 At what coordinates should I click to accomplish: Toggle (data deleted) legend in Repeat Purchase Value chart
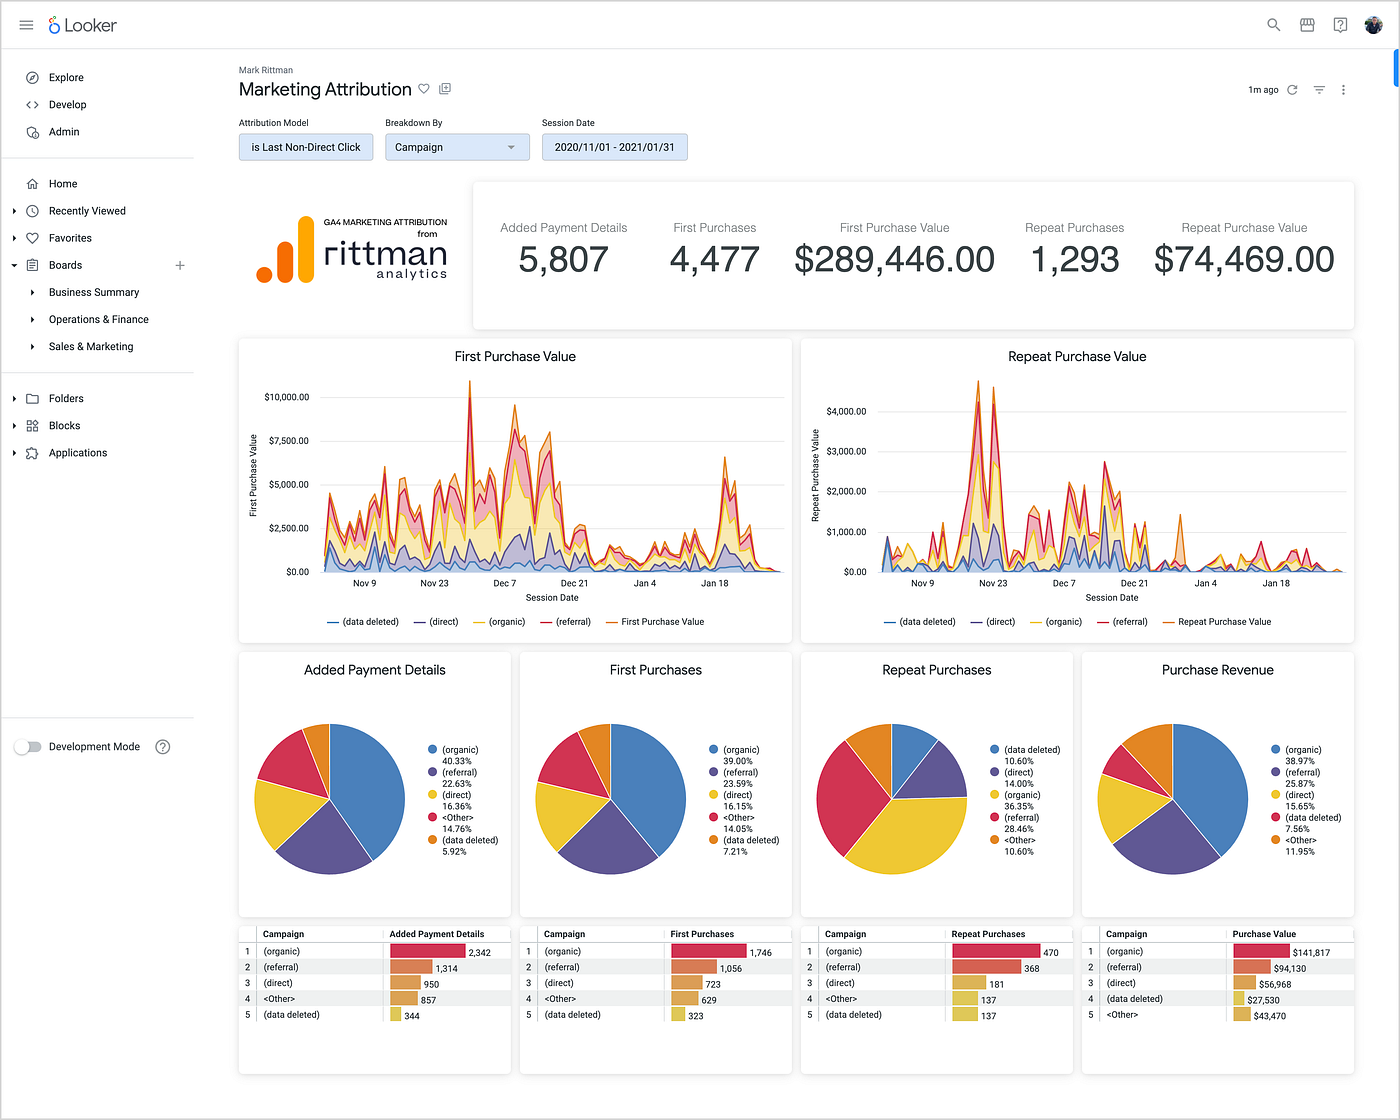pos(920,622)
